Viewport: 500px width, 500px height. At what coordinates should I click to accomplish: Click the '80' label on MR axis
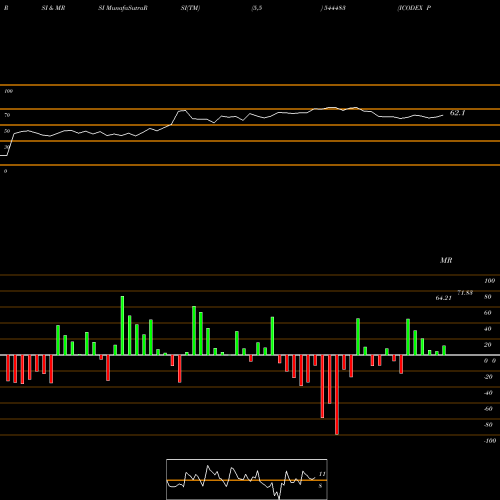tap(488, 297)
